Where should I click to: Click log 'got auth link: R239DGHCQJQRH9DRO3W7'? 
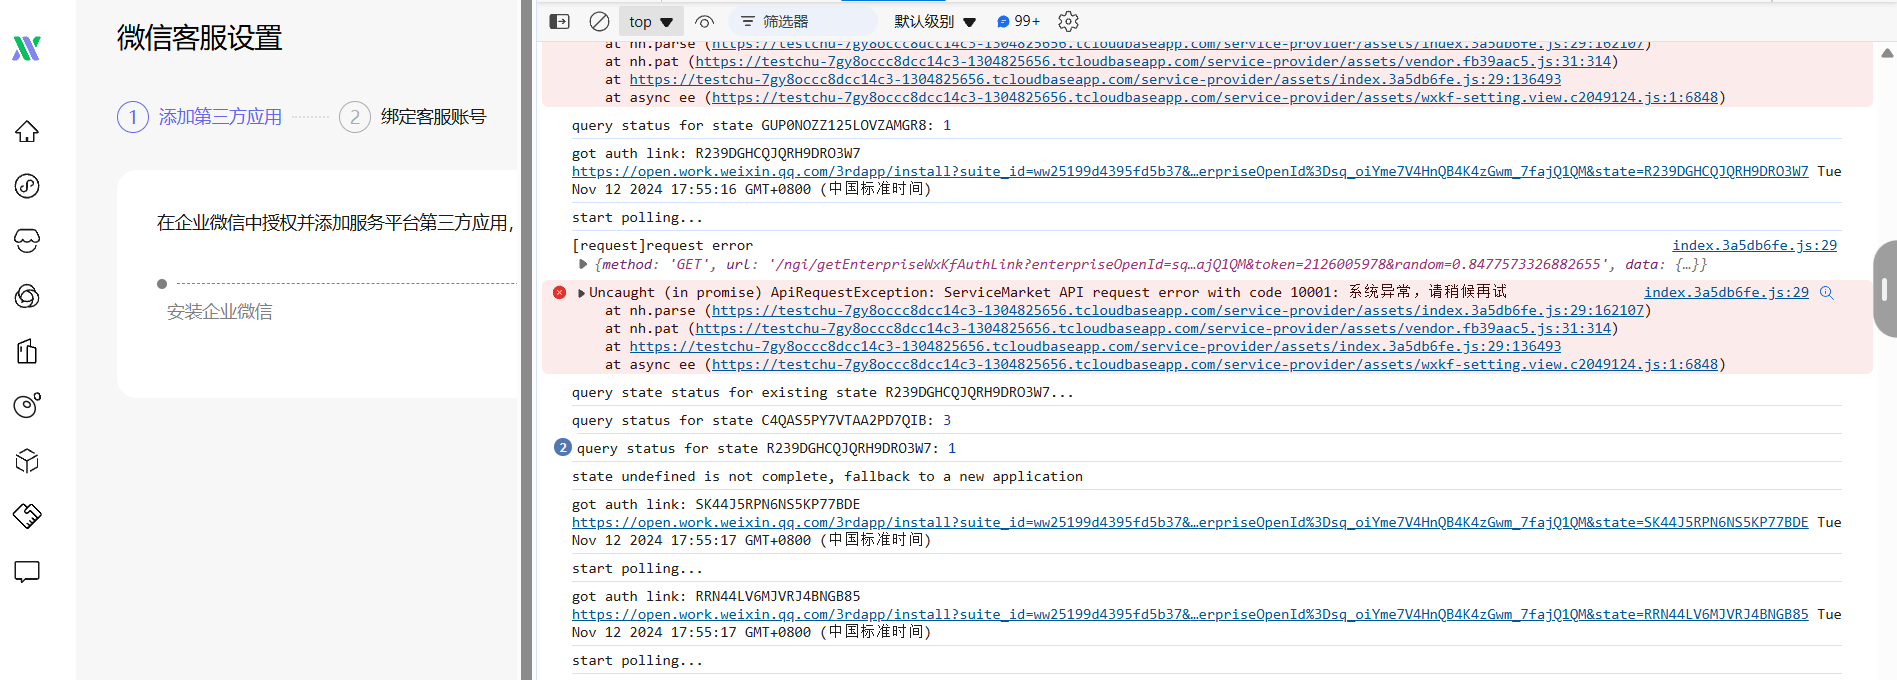click(x=716, y=153)
